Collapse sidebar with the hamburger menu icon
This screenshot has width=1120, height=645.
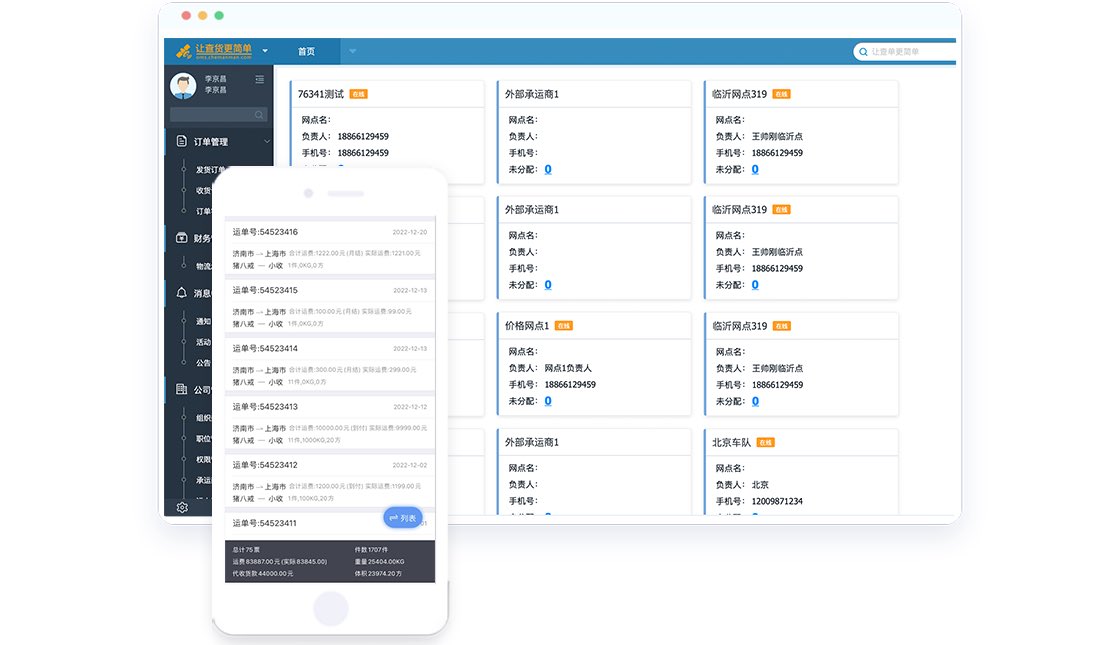point(260,80)
